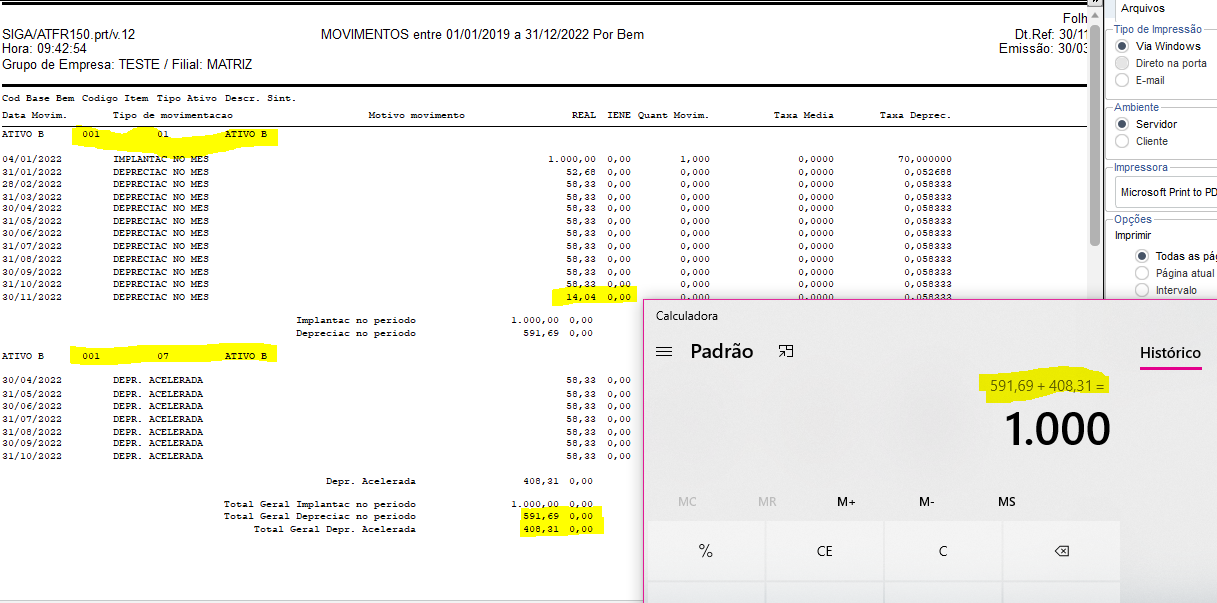The image size is (1217, 603).
Task: Click the report title MOVIMENTOS entre 01/01/2019
Action: click(x=482, y=34)
